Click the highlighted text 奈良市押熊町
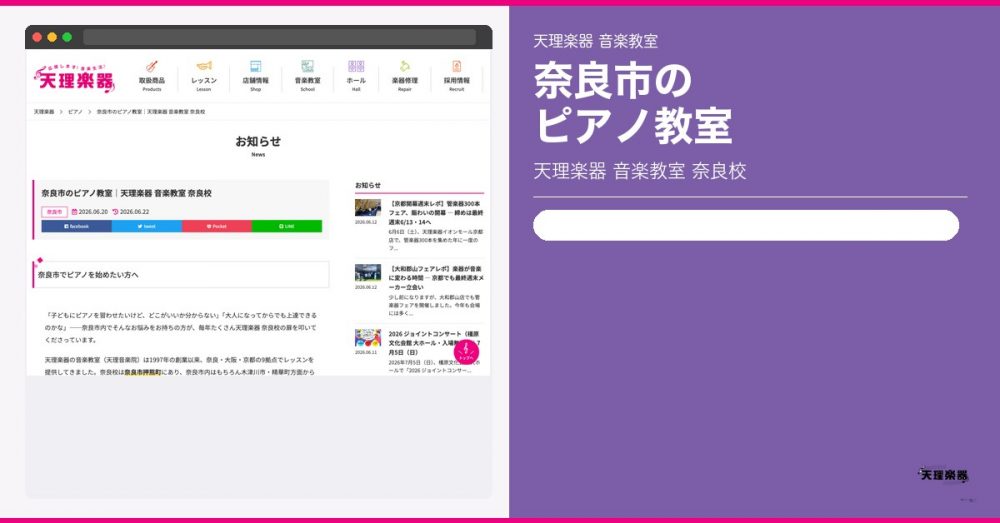Image resolution: width=1000 pixels, height=523 pixels. tap(143, 372)
